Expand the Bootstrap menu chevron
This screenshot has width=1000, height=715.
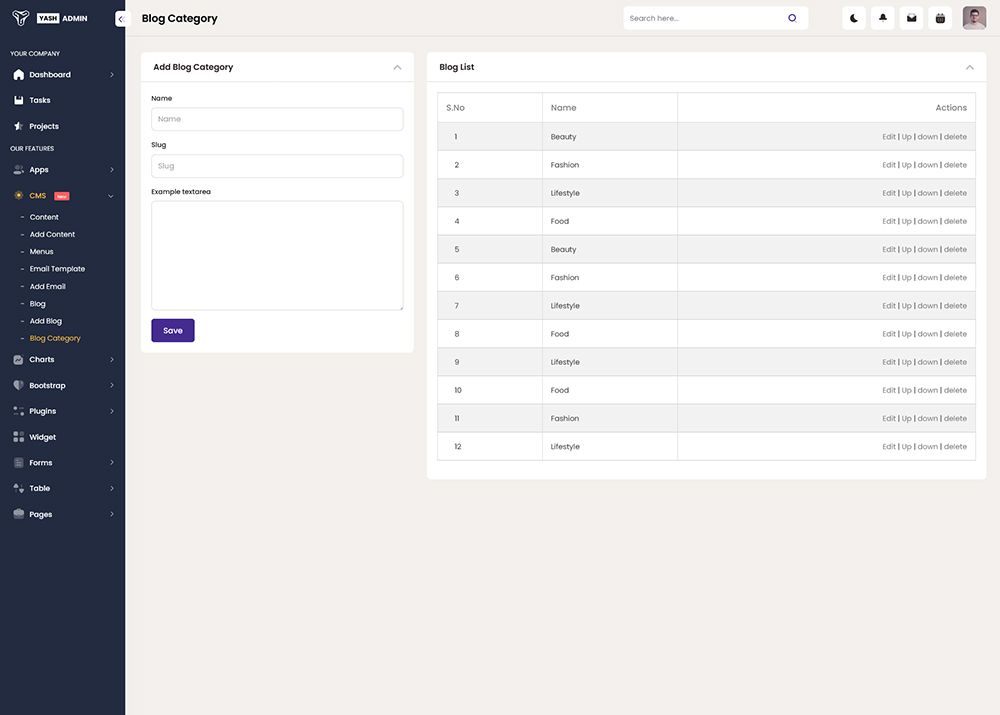tap(112, 385)
